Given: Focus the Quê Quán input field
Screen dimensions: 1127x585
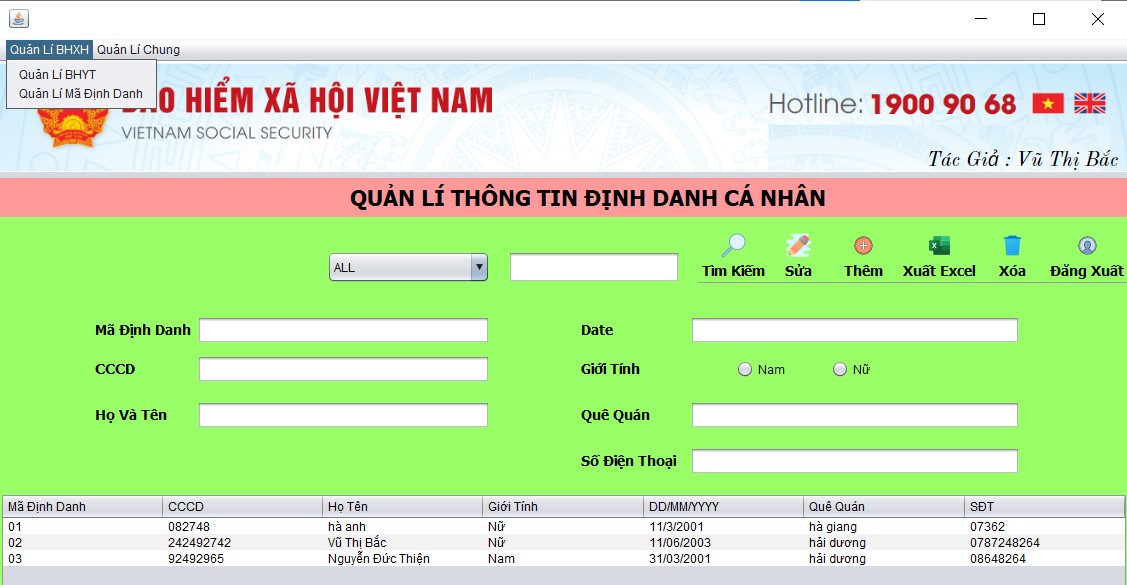Looking at the screenshot, I should [x=855, y=415].
